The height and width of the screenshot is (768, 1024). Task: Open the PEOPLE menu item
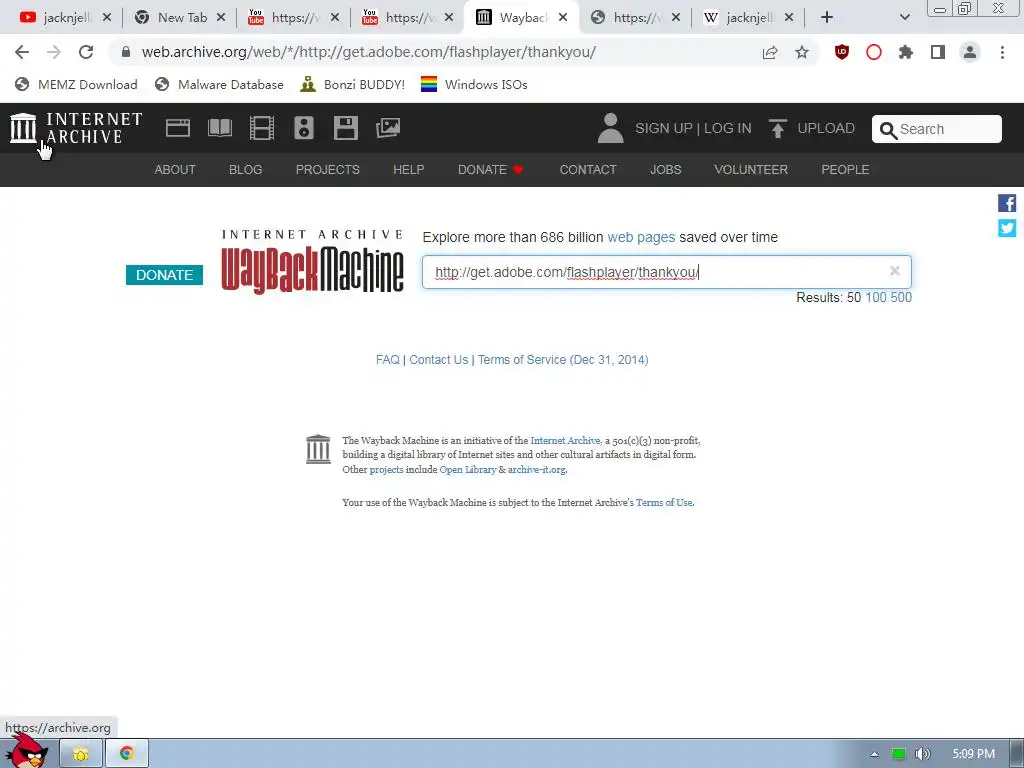click(845, 170)
